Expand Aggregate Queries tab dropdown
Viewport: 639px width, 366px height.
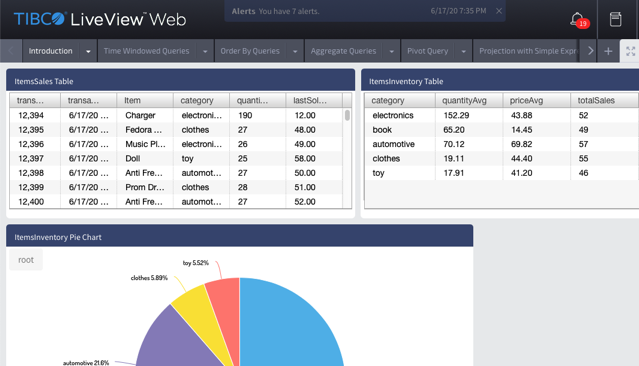coord(392,51)
